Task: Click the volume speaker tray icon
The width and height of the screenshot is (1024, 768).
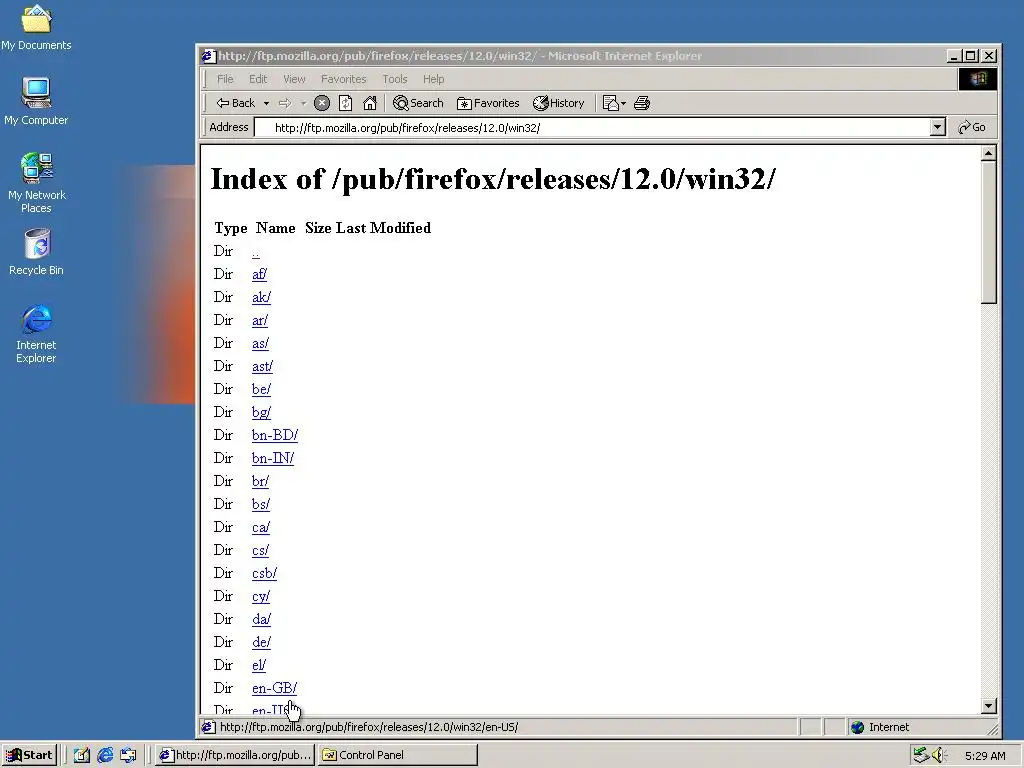Action: point(939,755)
